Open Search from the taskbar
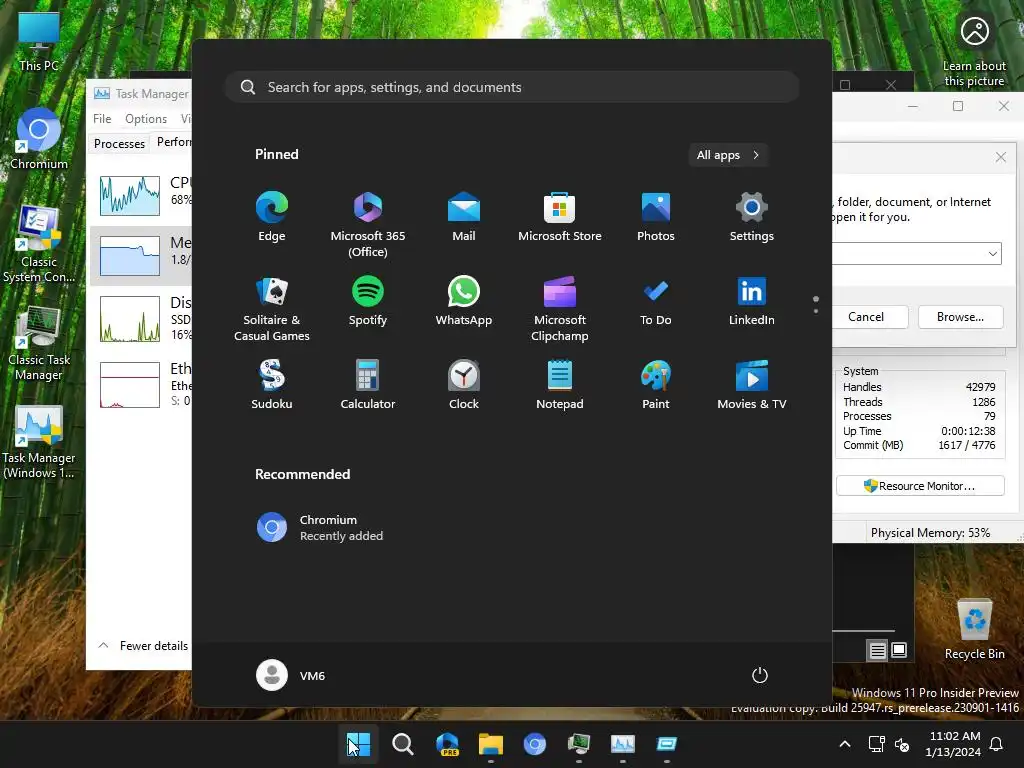Screen dimensions: 1024x768 tap(403, 744)
